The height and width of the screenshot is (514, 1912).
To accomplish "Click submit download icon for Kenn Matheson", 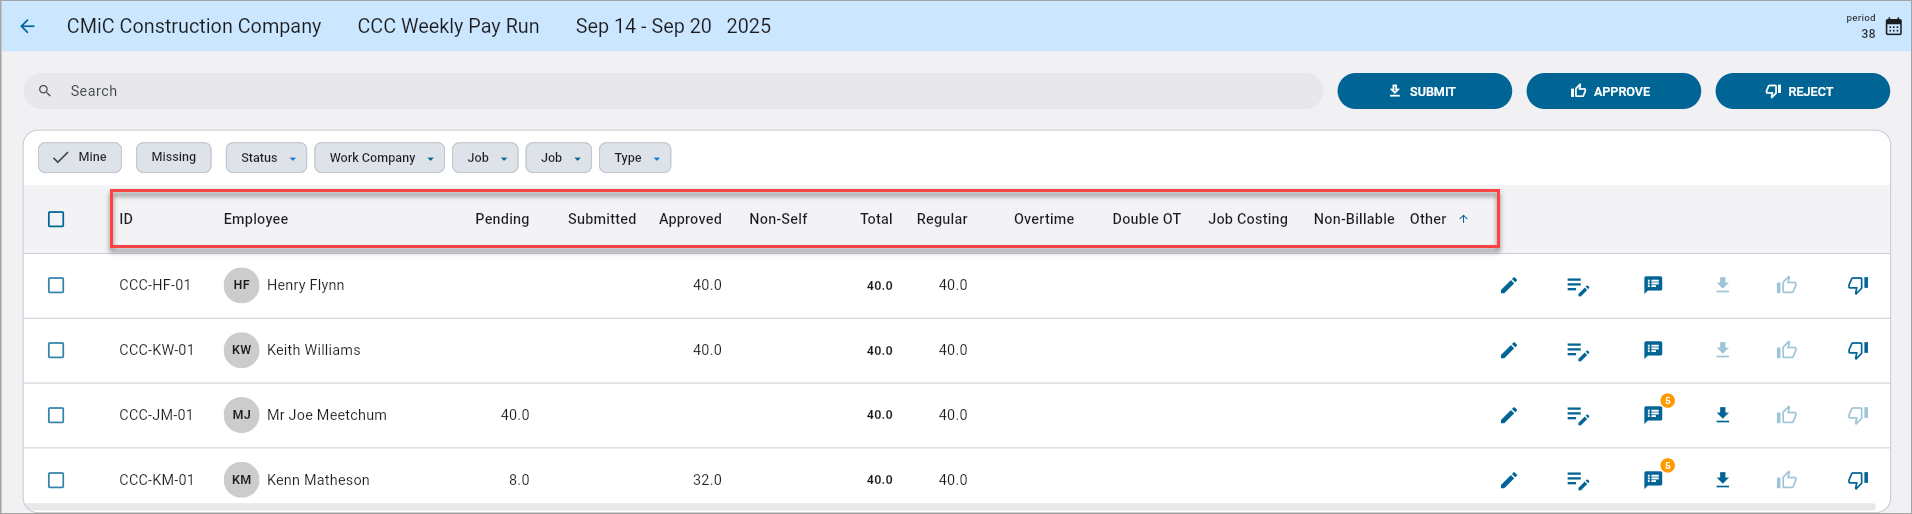I will pyautogui.click(x=1722, y=480).
